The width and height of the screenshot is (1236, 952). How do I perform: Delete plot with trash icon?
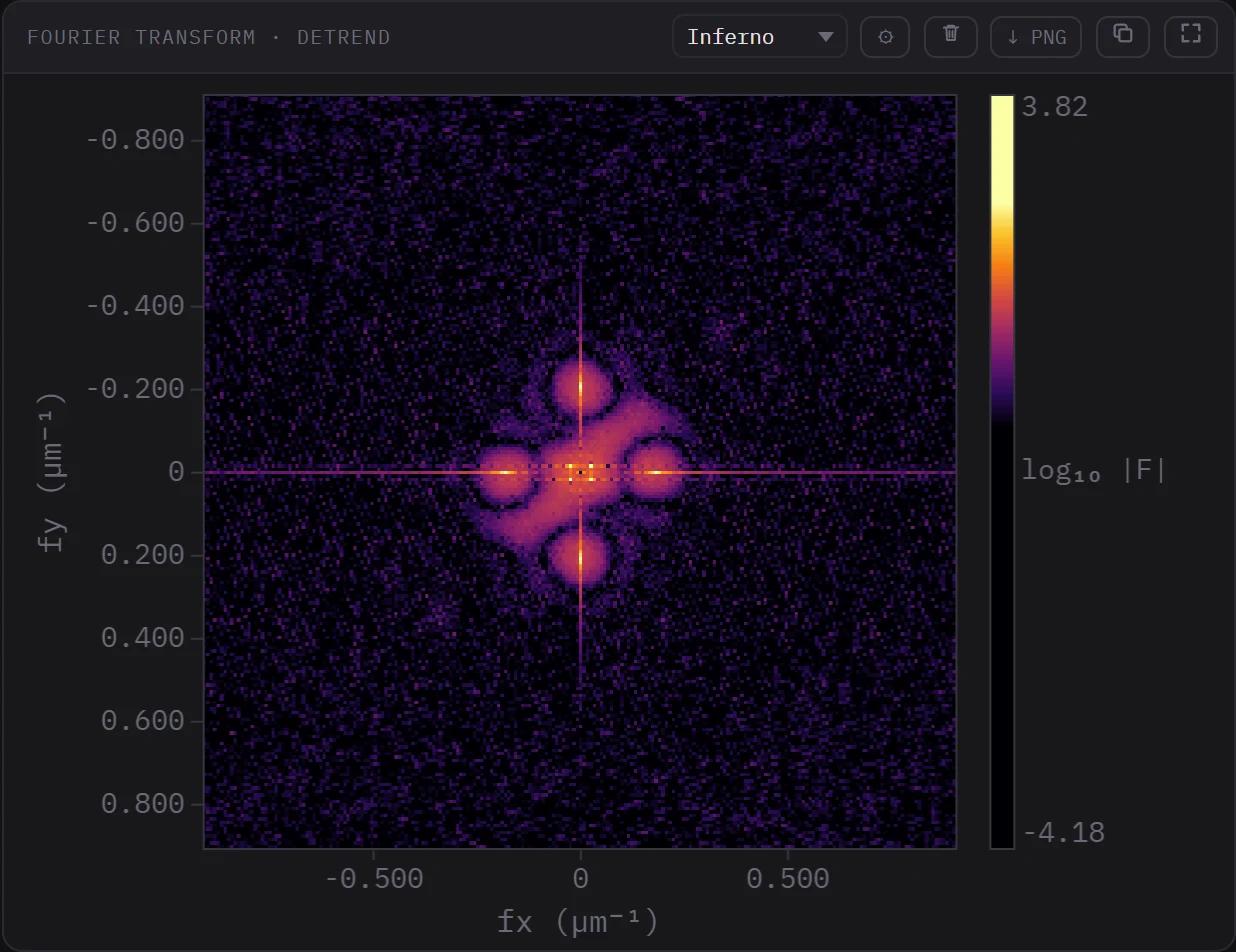tap(951, 37)
